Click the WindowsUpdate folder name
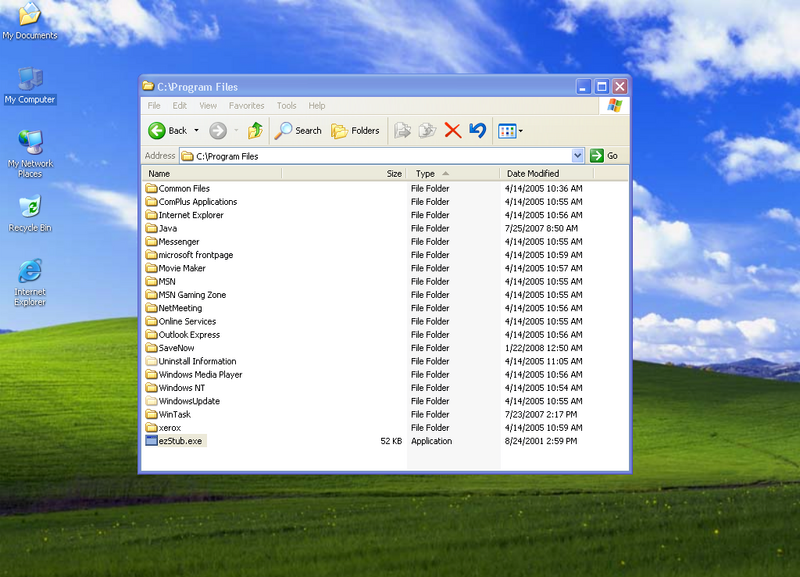The height and width of the screenshot is (577, 800). tap(189, 401)
